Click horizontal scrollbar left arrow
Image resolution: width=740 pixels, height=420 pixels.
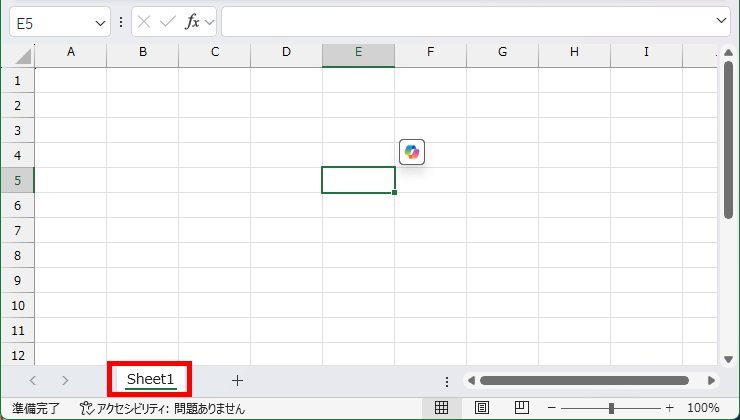coord(471,380)
